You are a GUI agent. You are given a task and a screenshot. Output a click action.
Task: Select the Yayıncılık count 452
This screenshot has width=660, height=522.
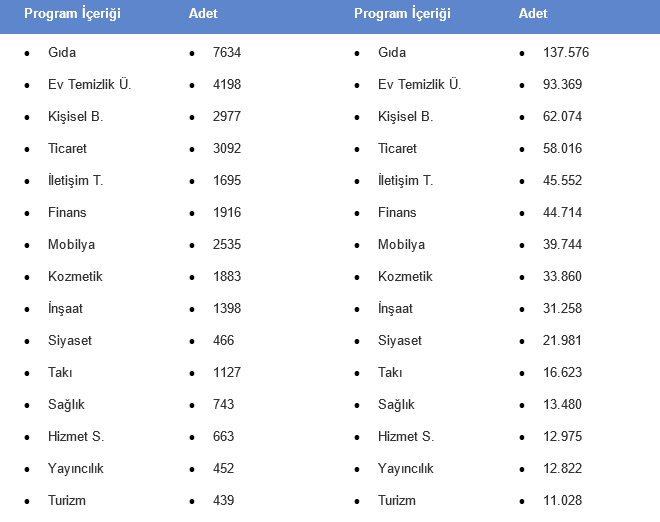pos(223,469)
